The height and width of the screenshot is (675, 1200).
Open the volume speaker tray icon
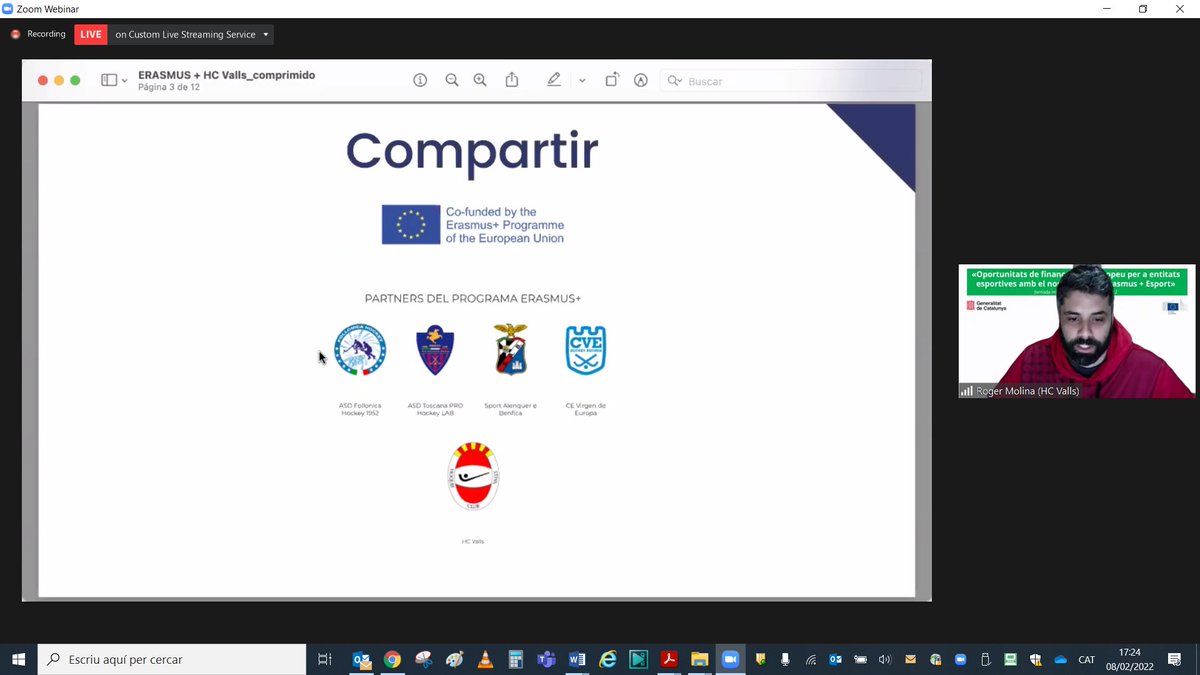(x=885, y=659)
